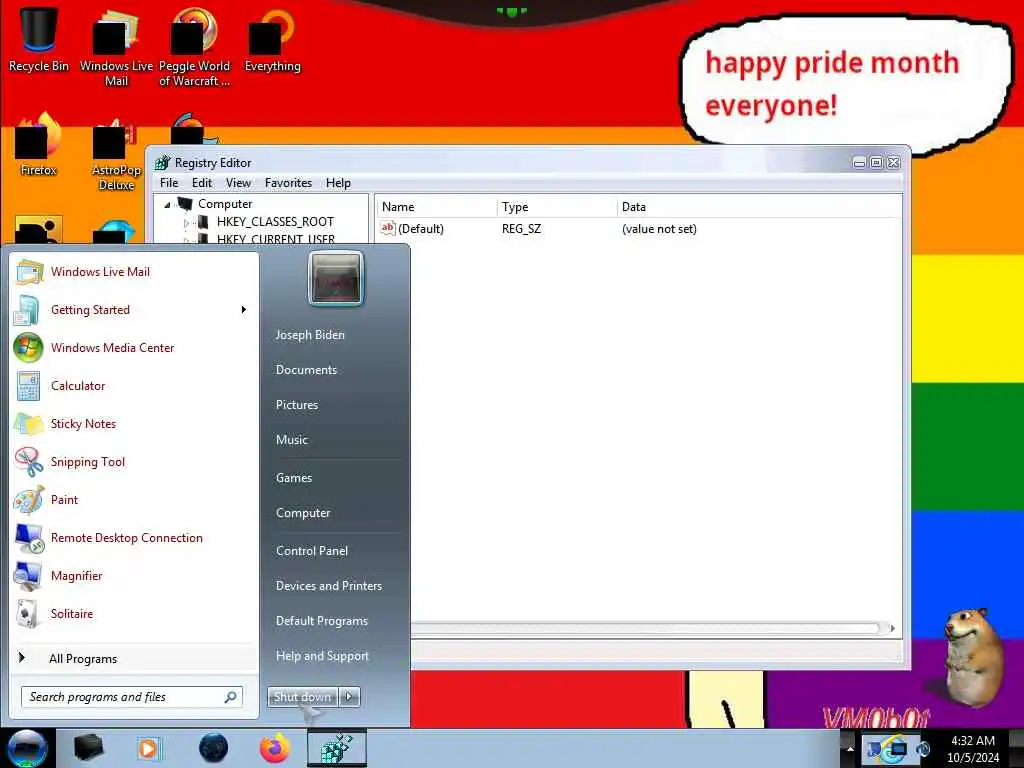Viewport: 1024px width, 768px height.
Task: Click the Shut down button
Action: coord(302,697)
